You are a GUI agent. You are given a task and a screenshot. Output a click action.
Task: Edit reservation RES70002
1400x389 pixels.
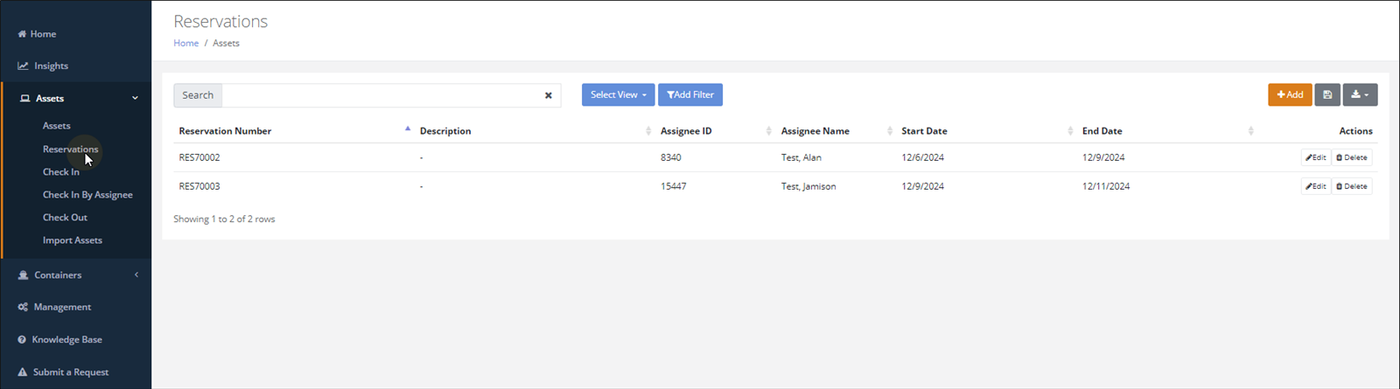(1315, 158)
